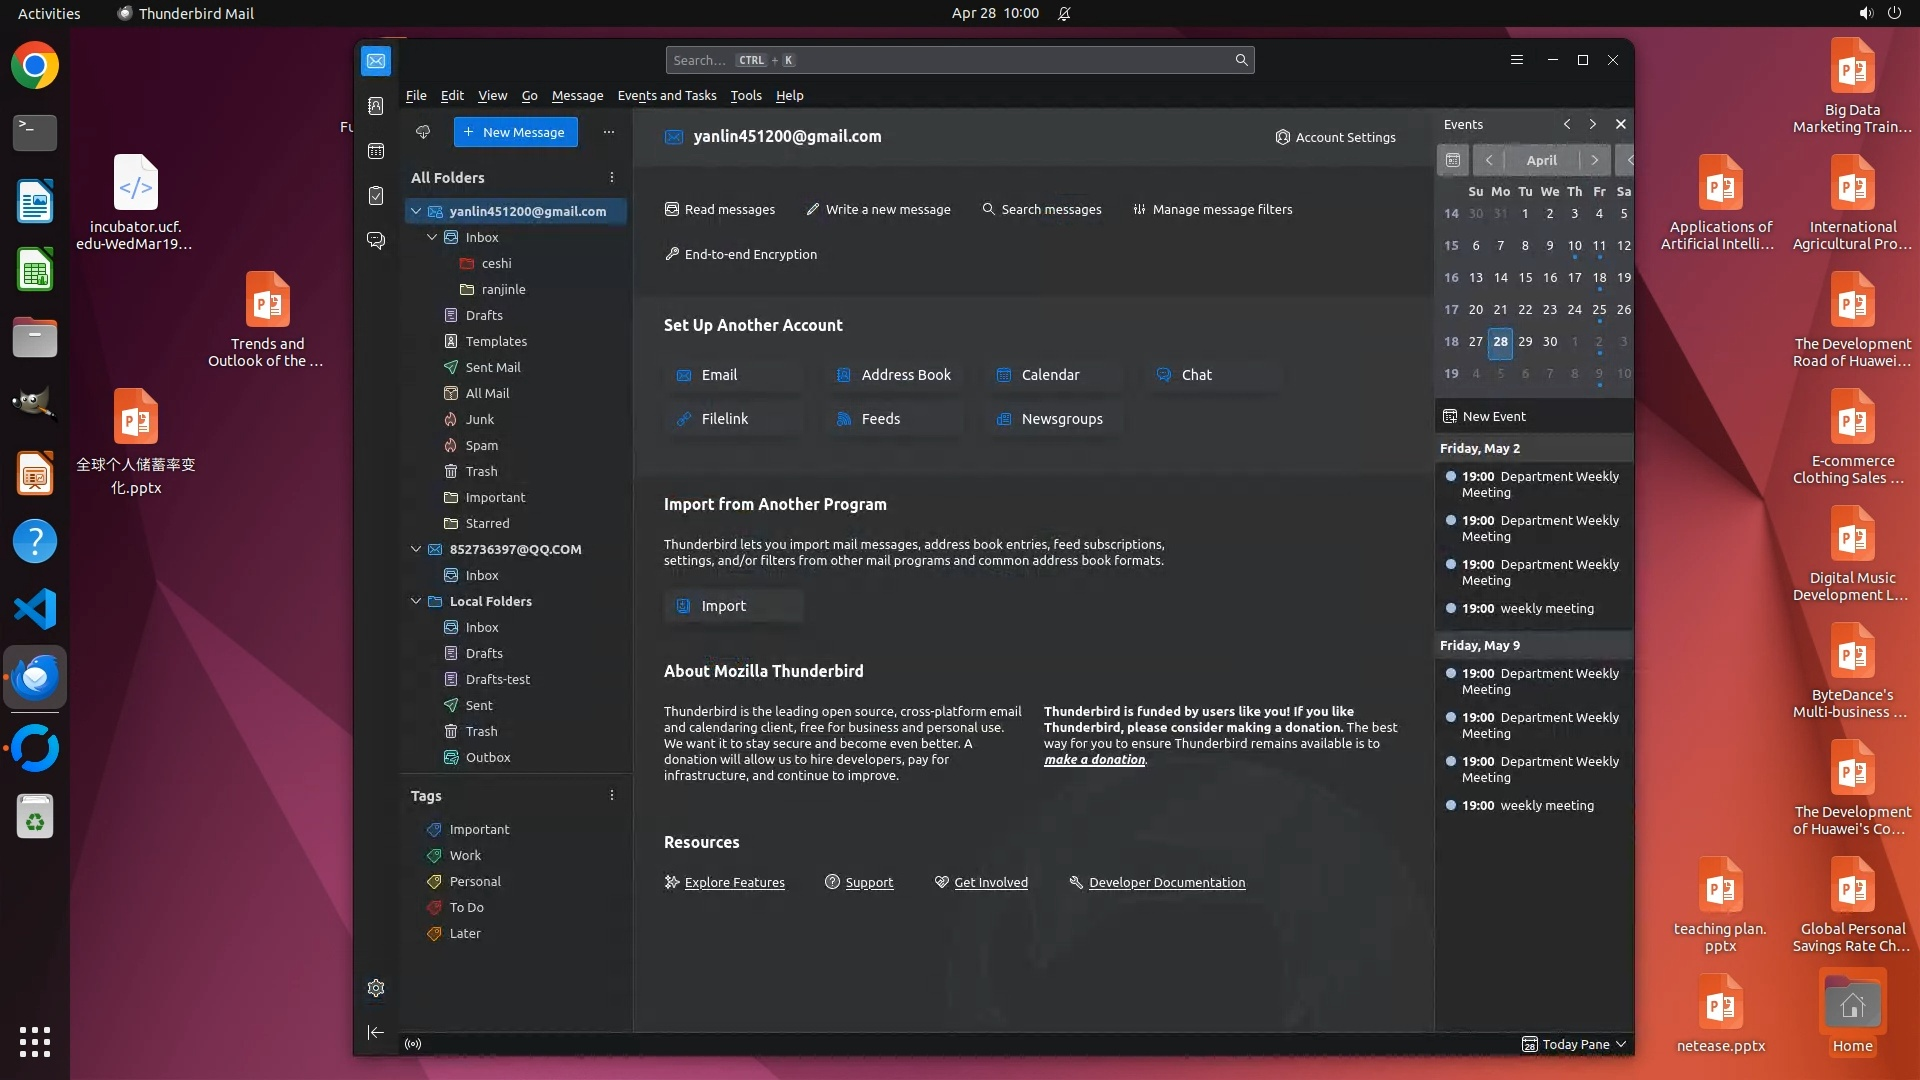Viewport: 1920px width, 1080px height.
Task: Open the Events and Tasks menu
Action: tap(667, 95)
